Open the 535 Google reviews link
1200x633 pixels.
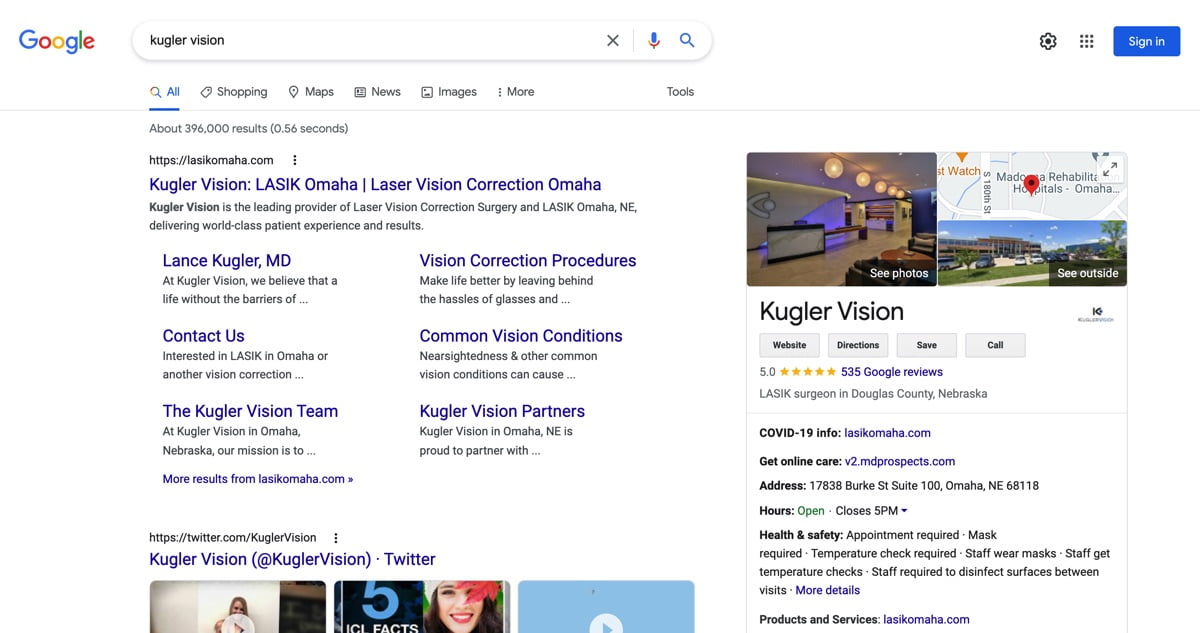pyautogui.click(x=892, y=372)
